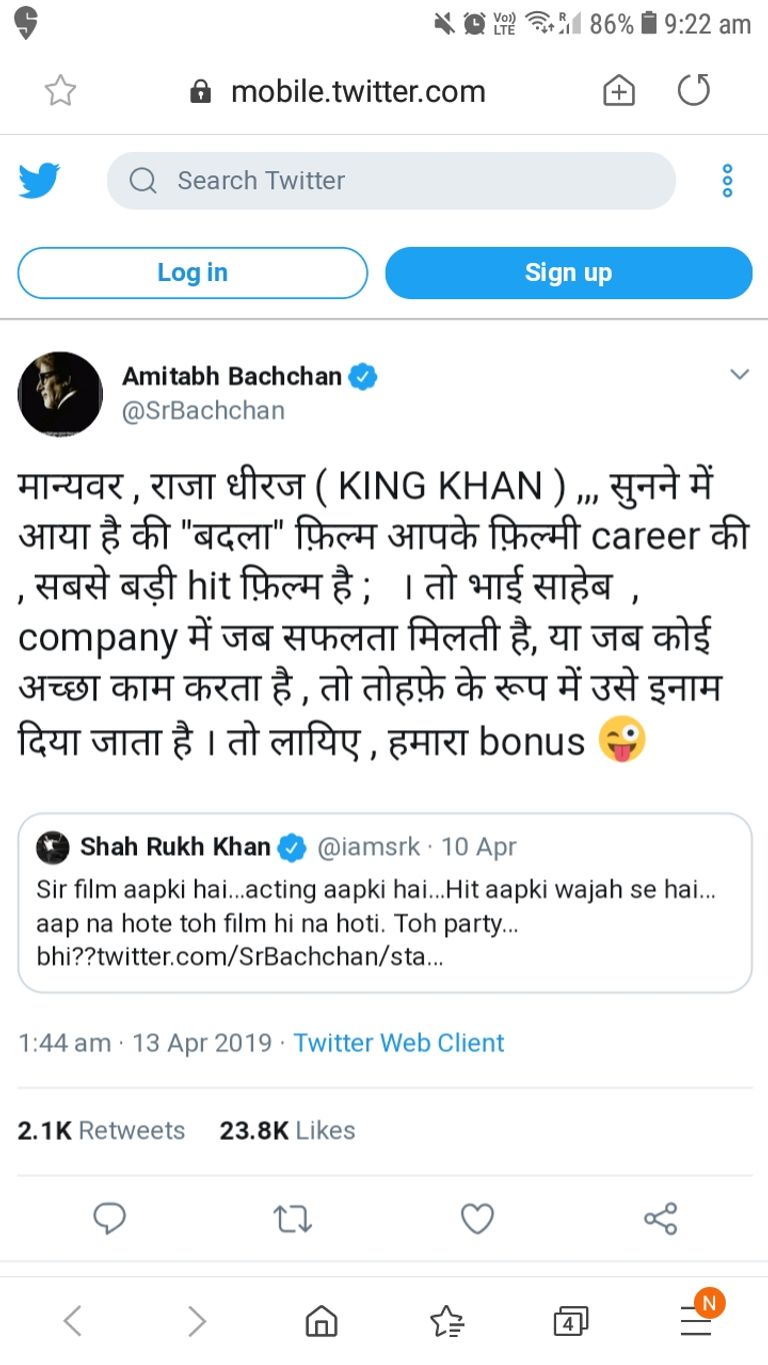This screenshot has width=768, height=1365.
Task: Like the tweet with heart icon
Action: coord(477,1218)
